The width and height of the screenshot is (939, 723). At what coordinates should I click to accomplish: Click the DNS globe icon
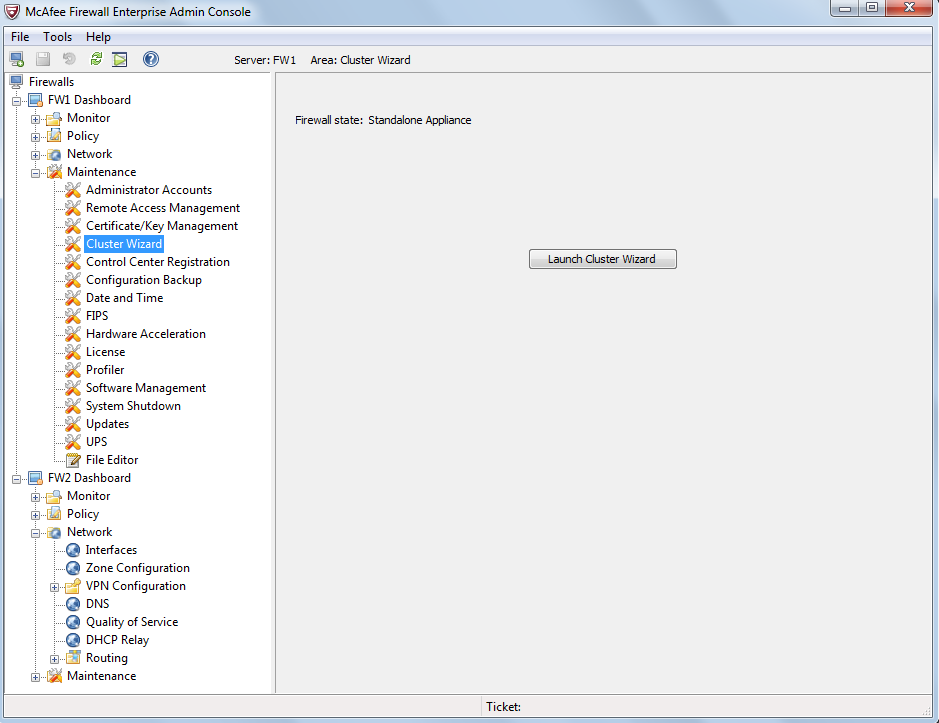point(73,604)
